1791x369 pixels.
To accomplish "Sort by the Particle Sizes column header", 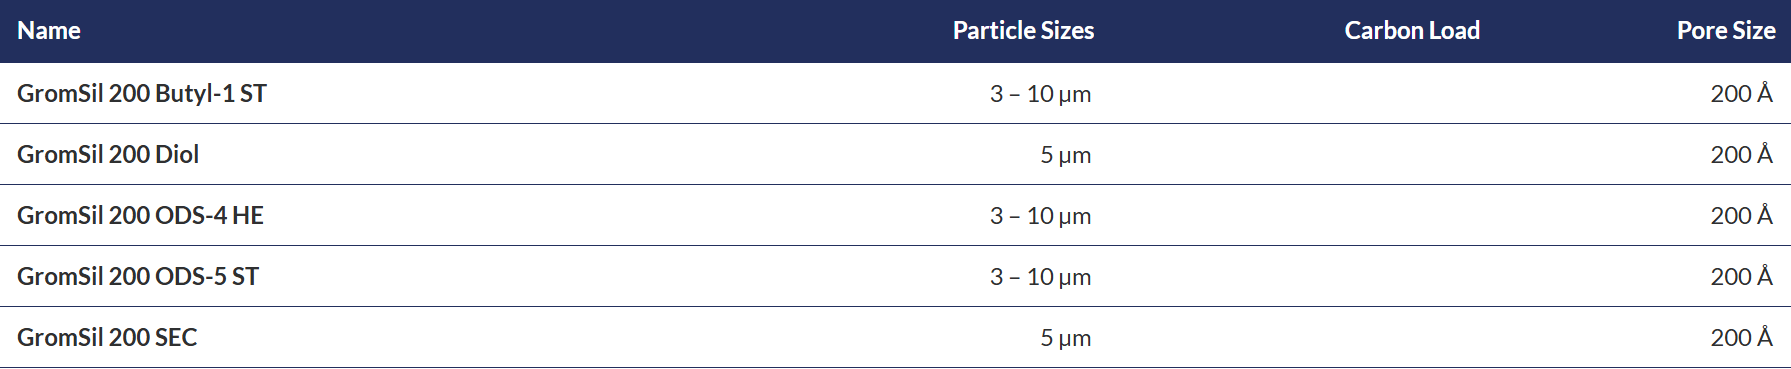I will coord(1023,31).
